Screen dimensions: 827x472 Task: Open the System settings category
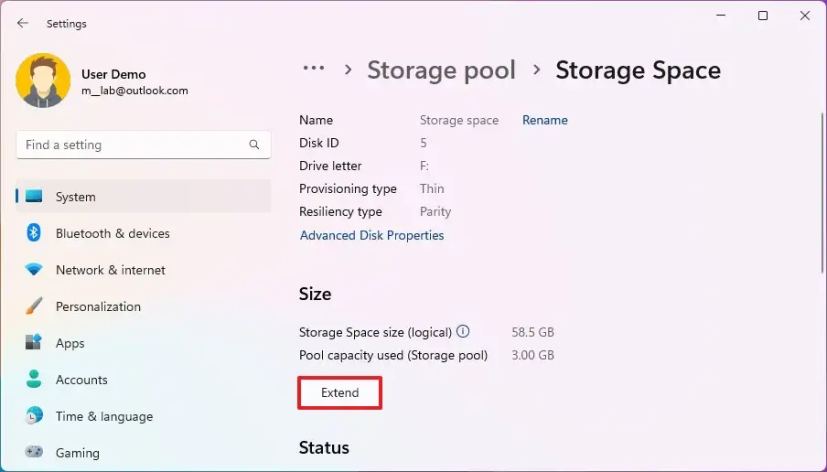pos(76,197)
